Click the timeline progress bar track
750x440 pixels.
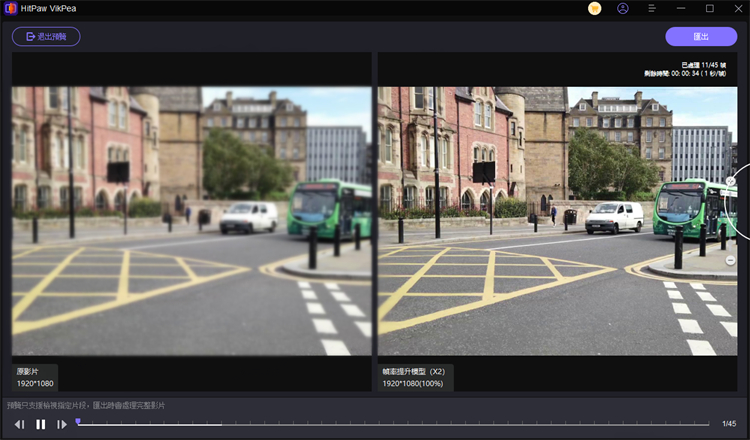pyautogui.click(x=400, y=424)
